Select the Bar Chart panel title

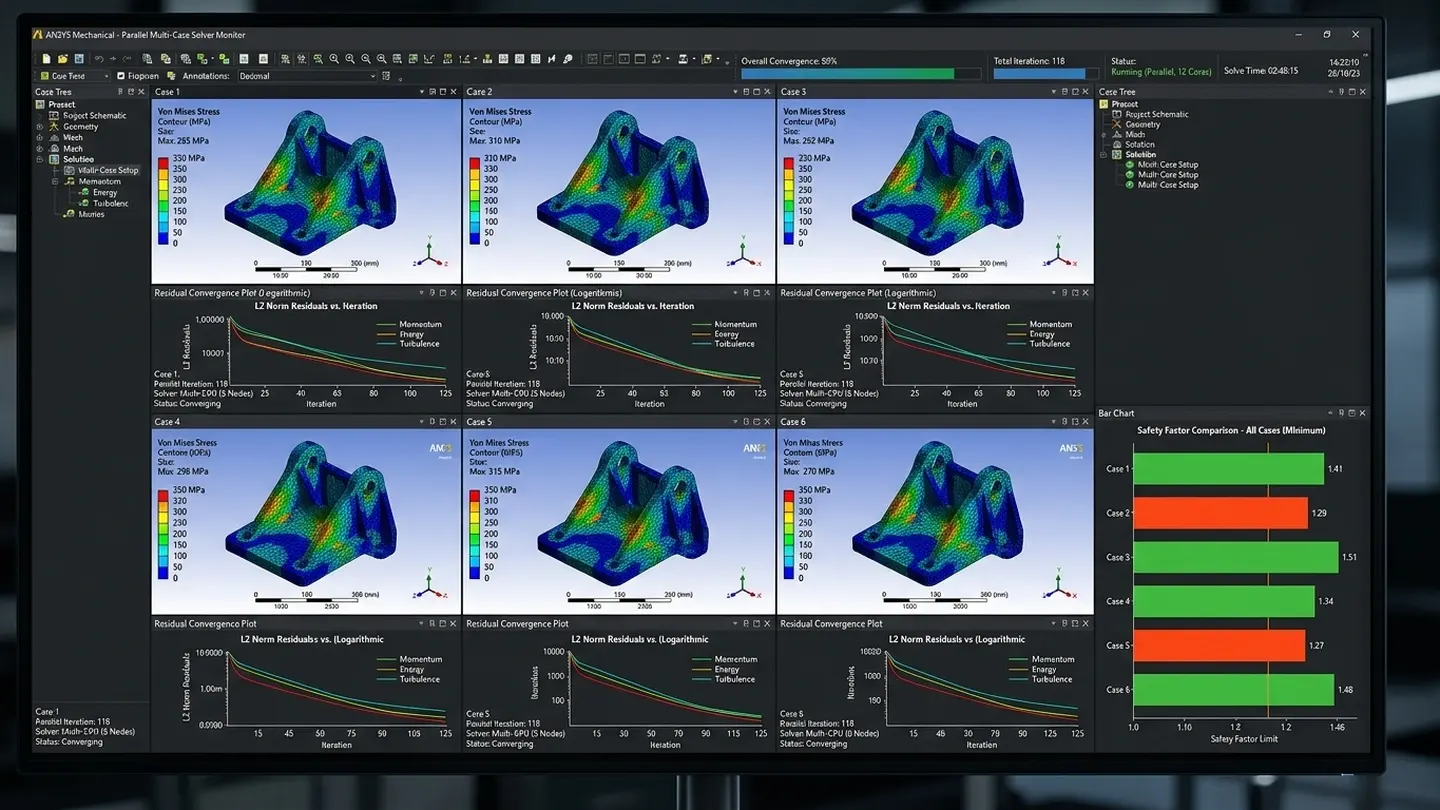[1116, 413]
